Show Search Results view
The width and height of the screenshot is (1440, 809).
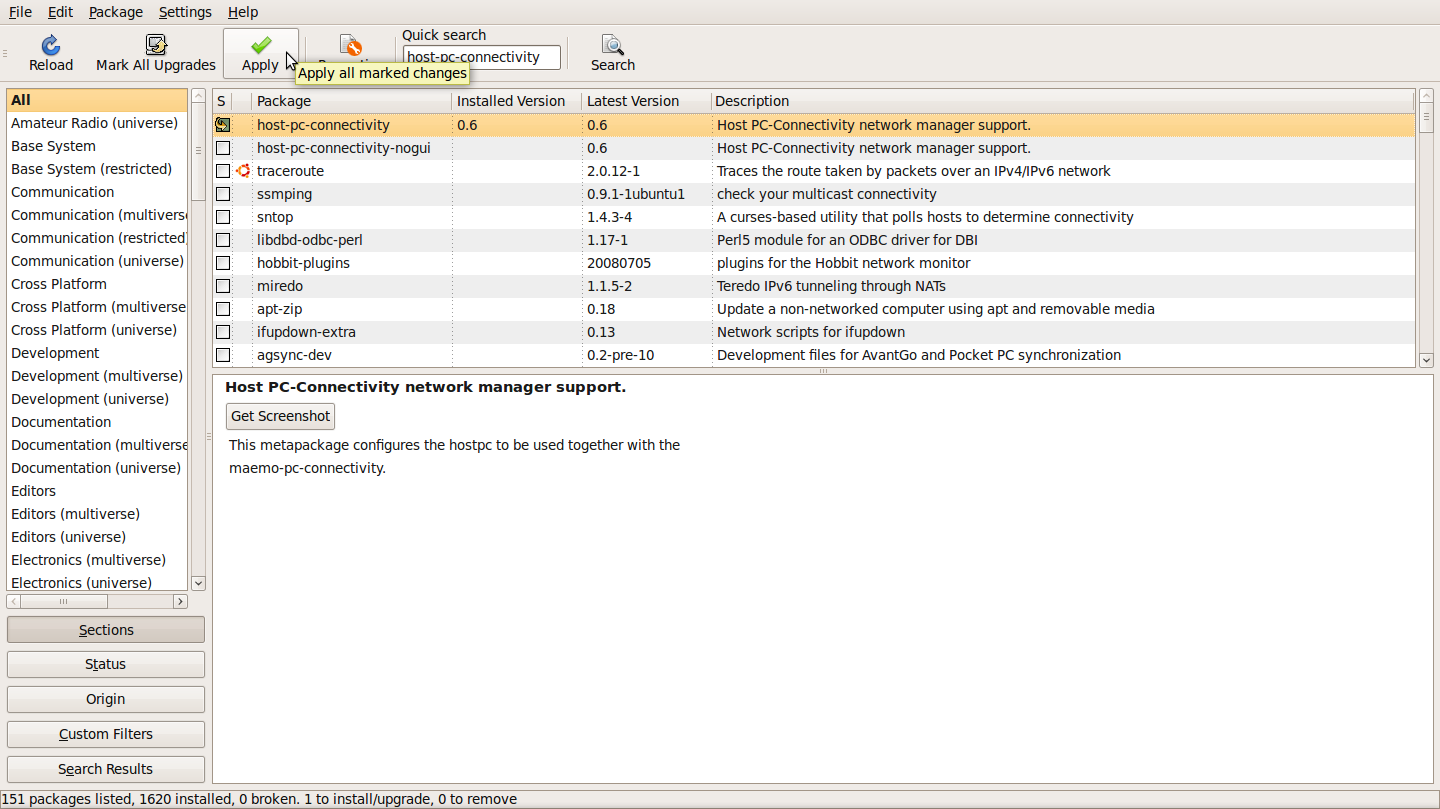tap(106, 769)
